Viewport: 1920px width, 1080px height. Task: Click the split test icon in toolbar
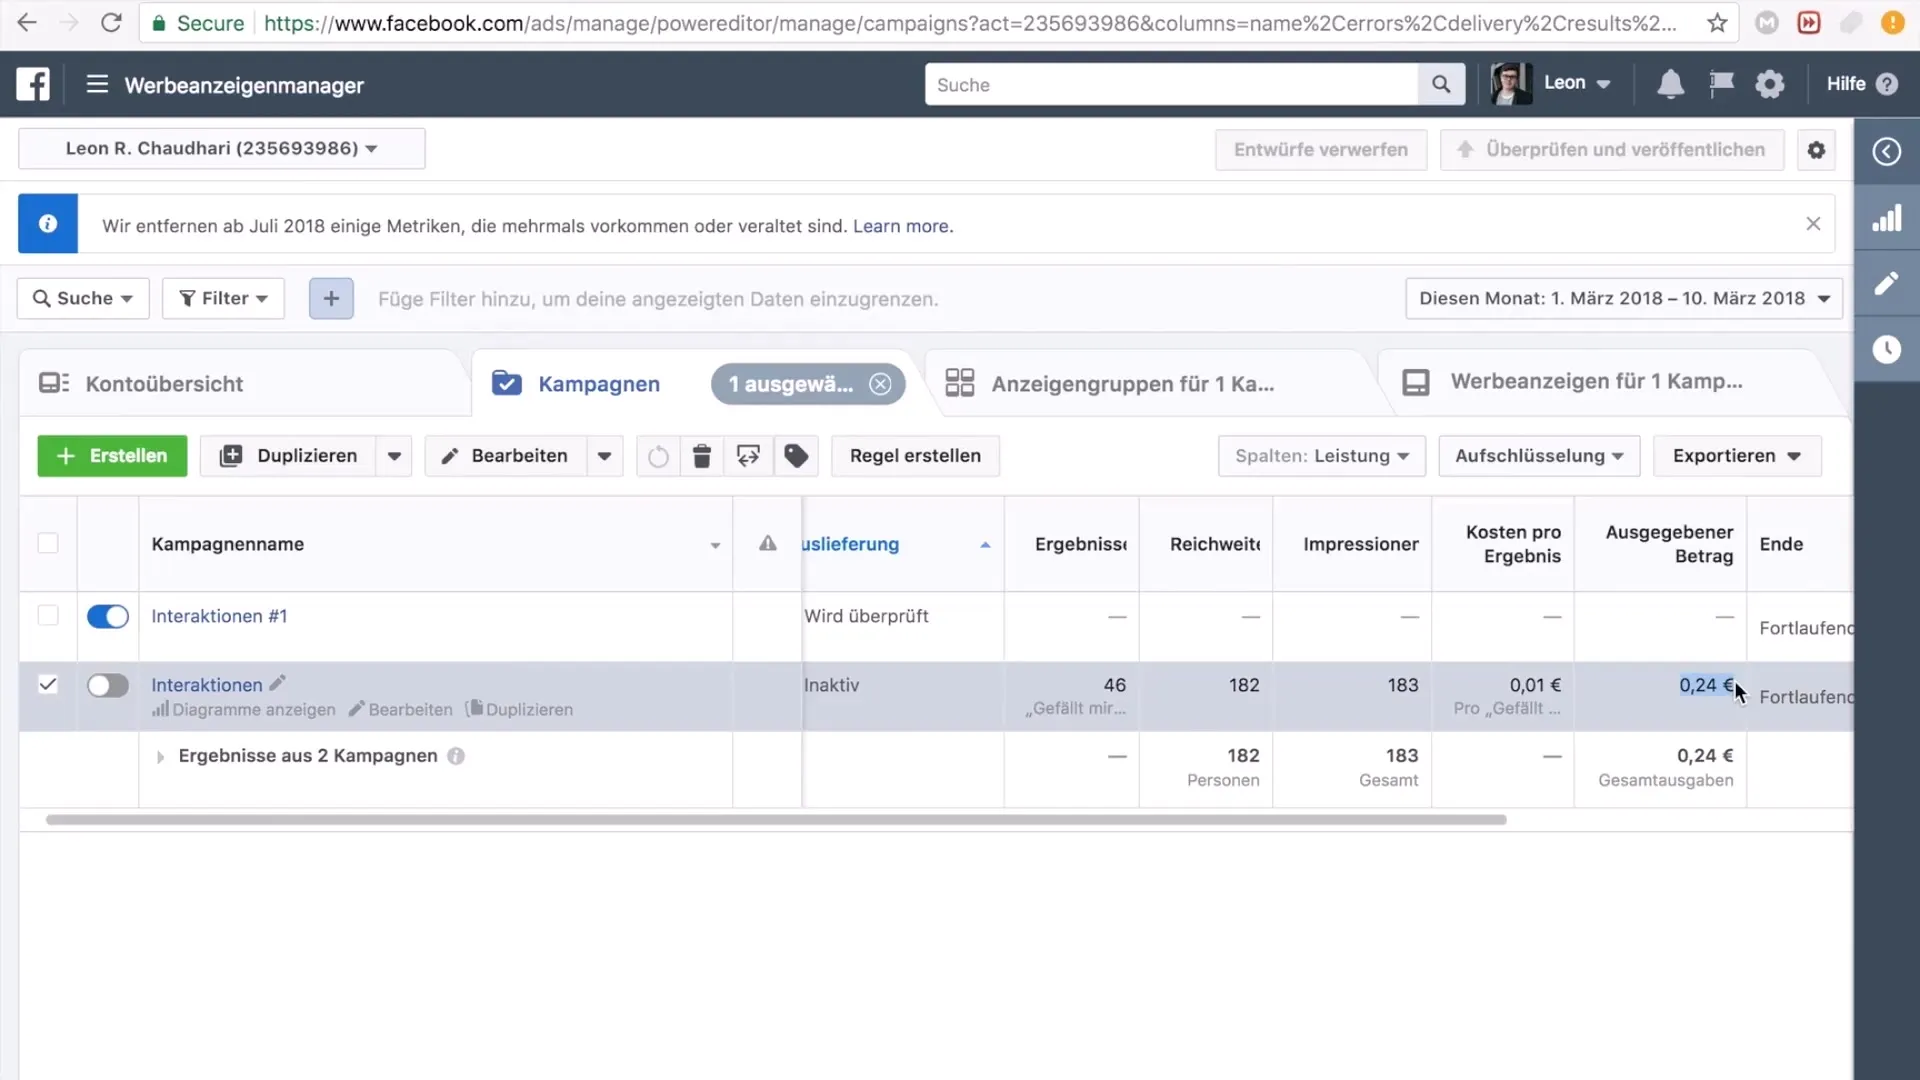click(748, 456)
